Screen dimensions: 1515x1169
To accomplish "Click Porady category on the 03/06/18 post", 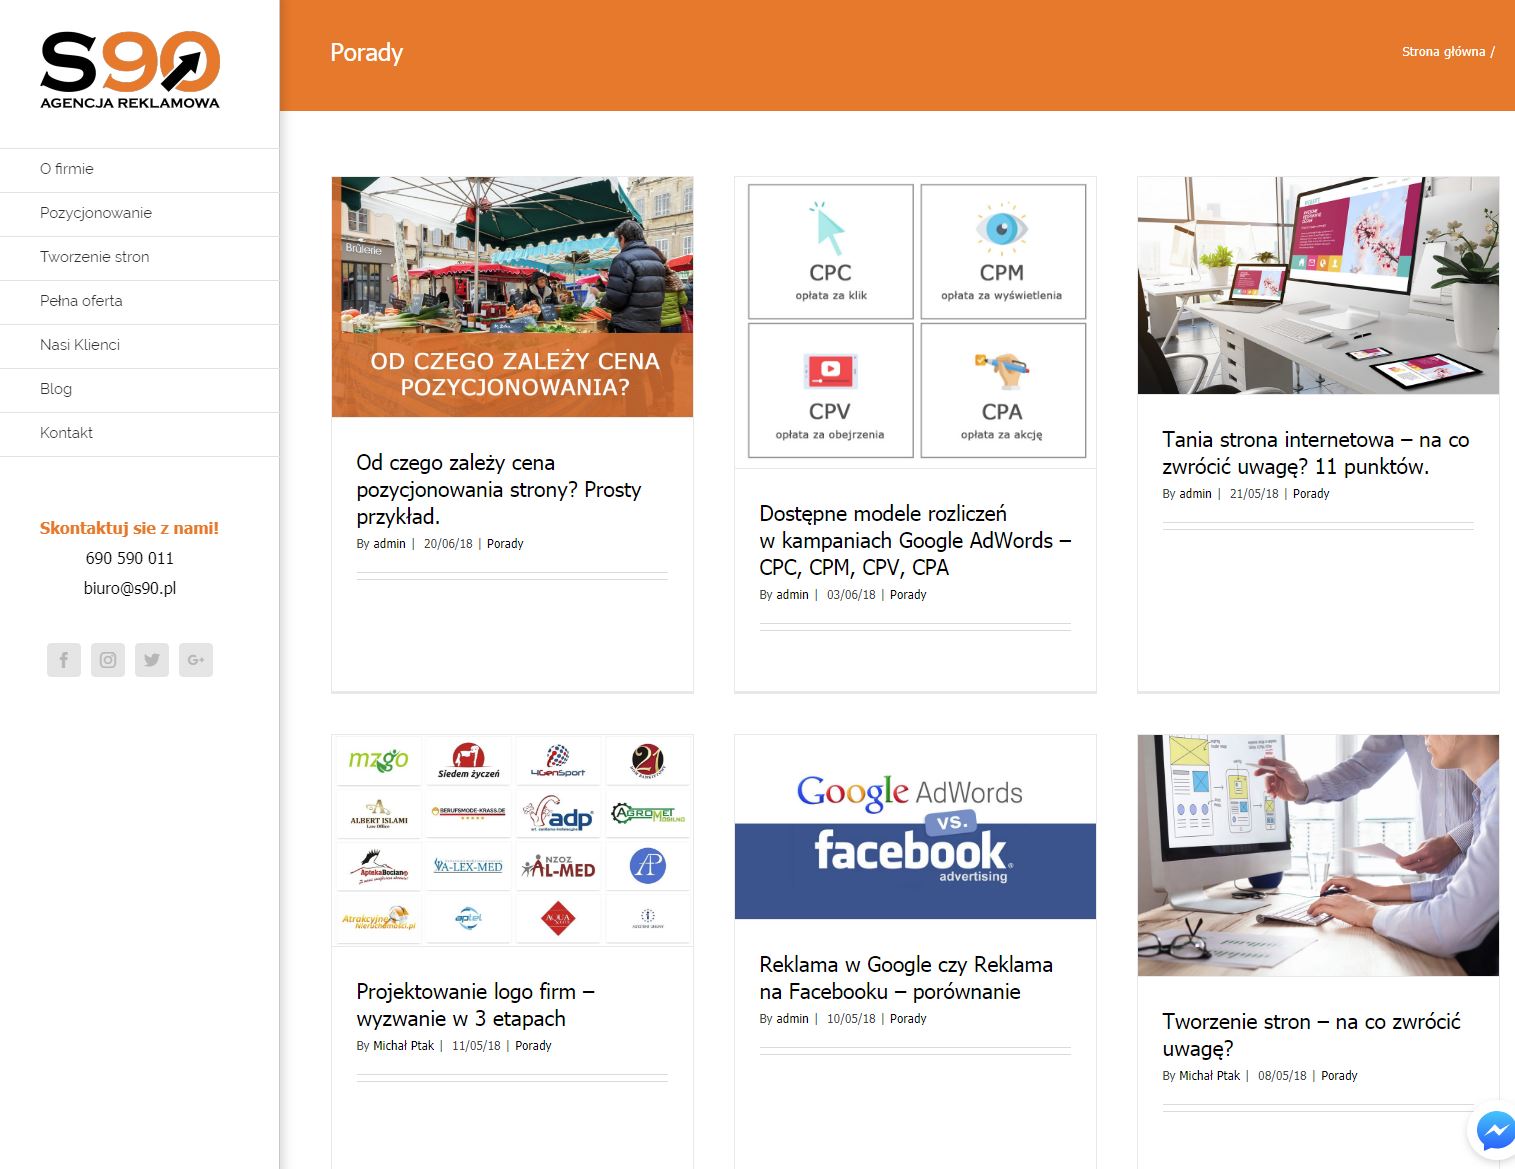I will coord(908,595).
